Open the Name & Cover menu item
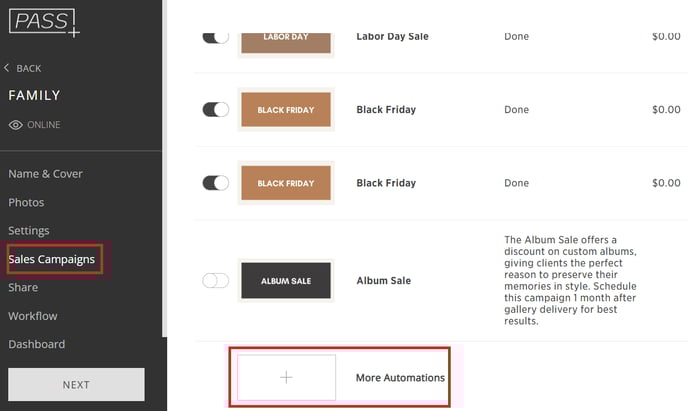The width and height of the screenshot is (688, 411). click(x=45, y=174)
